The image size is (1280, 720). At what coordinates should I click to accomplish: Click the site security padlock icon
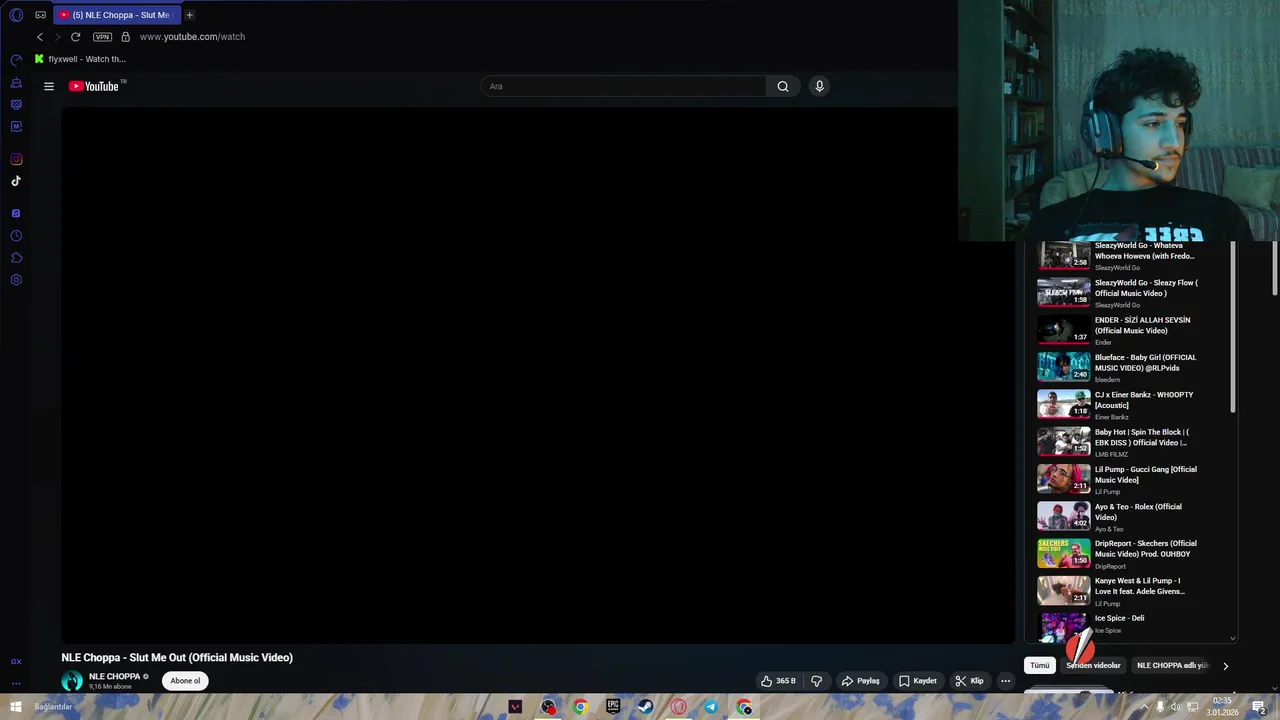125,37
